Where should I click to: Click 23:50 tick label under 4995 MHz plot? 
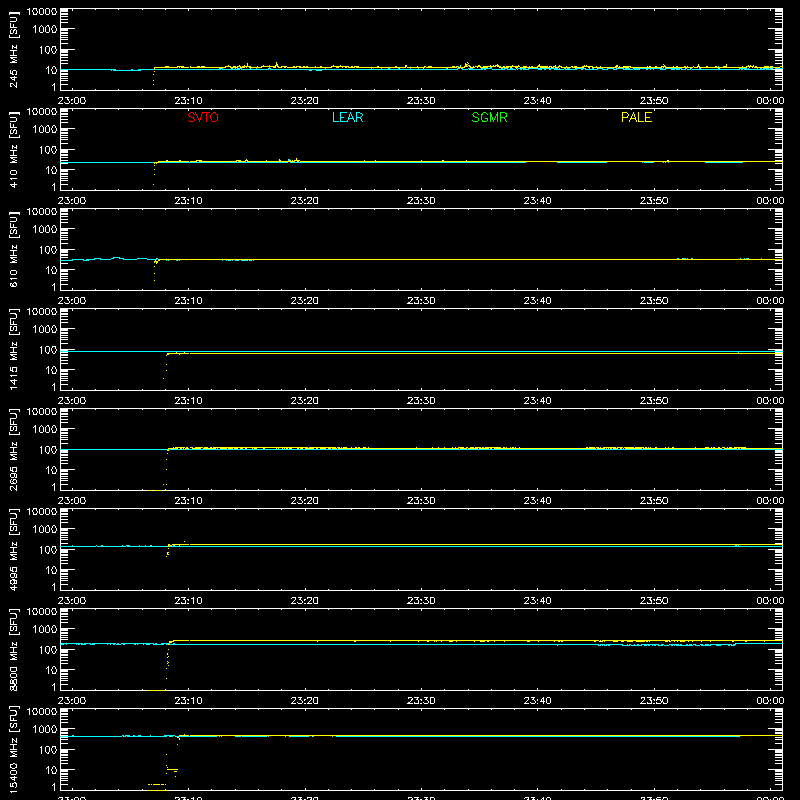click(x=654, y=601)
